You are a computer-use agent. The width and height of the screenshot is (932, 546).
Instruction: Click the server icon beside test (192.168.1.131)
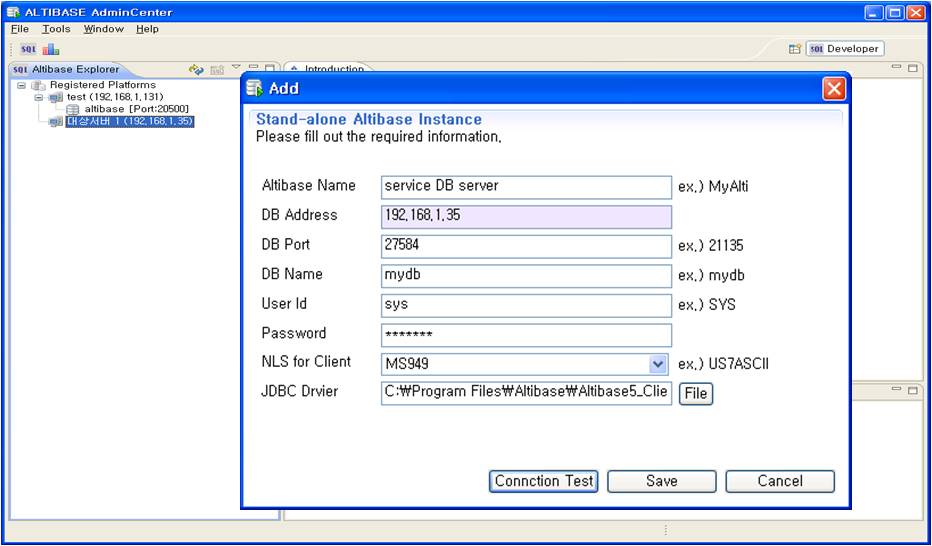(x=56, y=97)
